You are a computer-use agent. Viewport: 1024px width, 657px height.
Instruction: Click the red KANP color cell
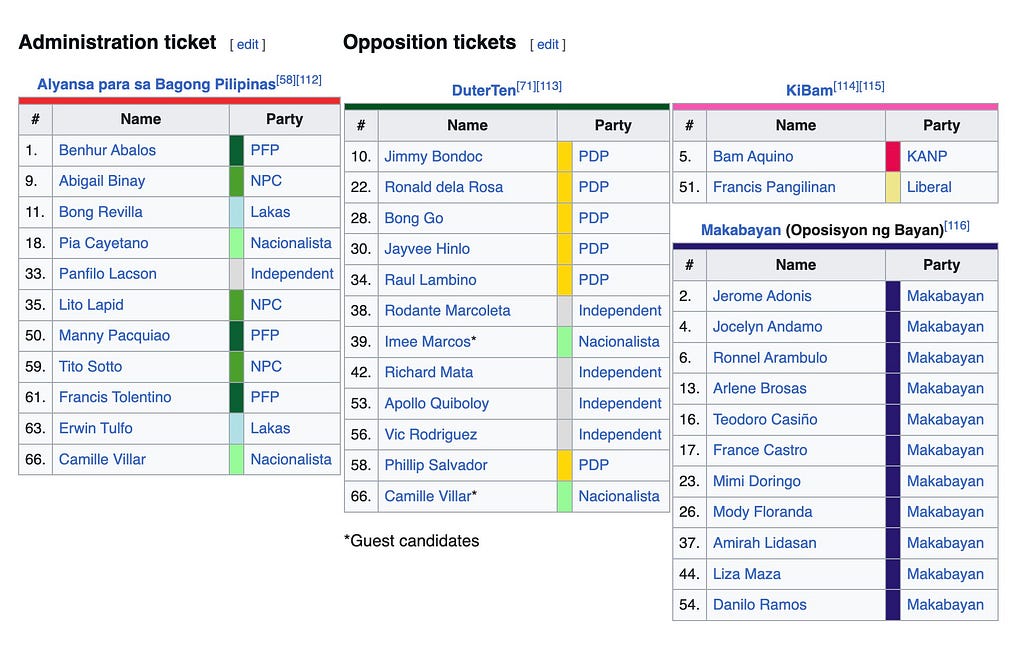893,157
